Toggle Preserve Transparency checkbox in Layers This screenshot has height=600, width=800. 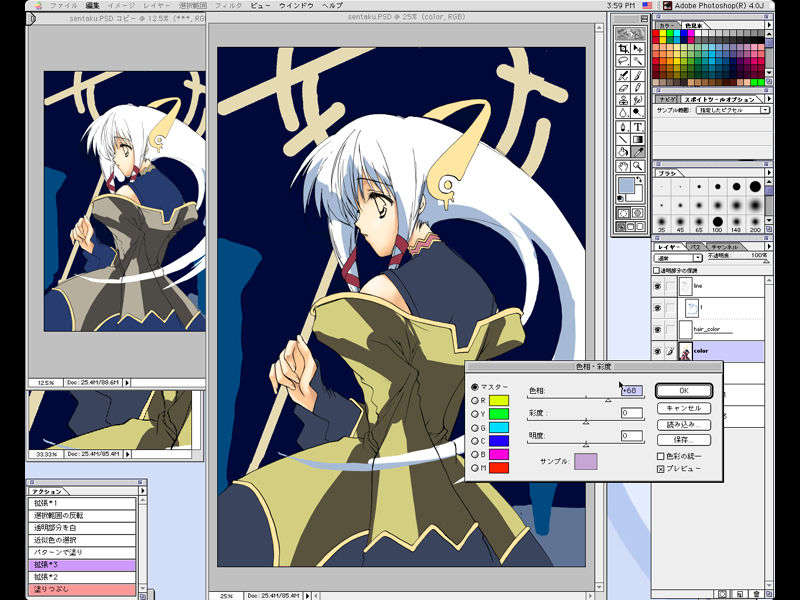coord(657,271)
